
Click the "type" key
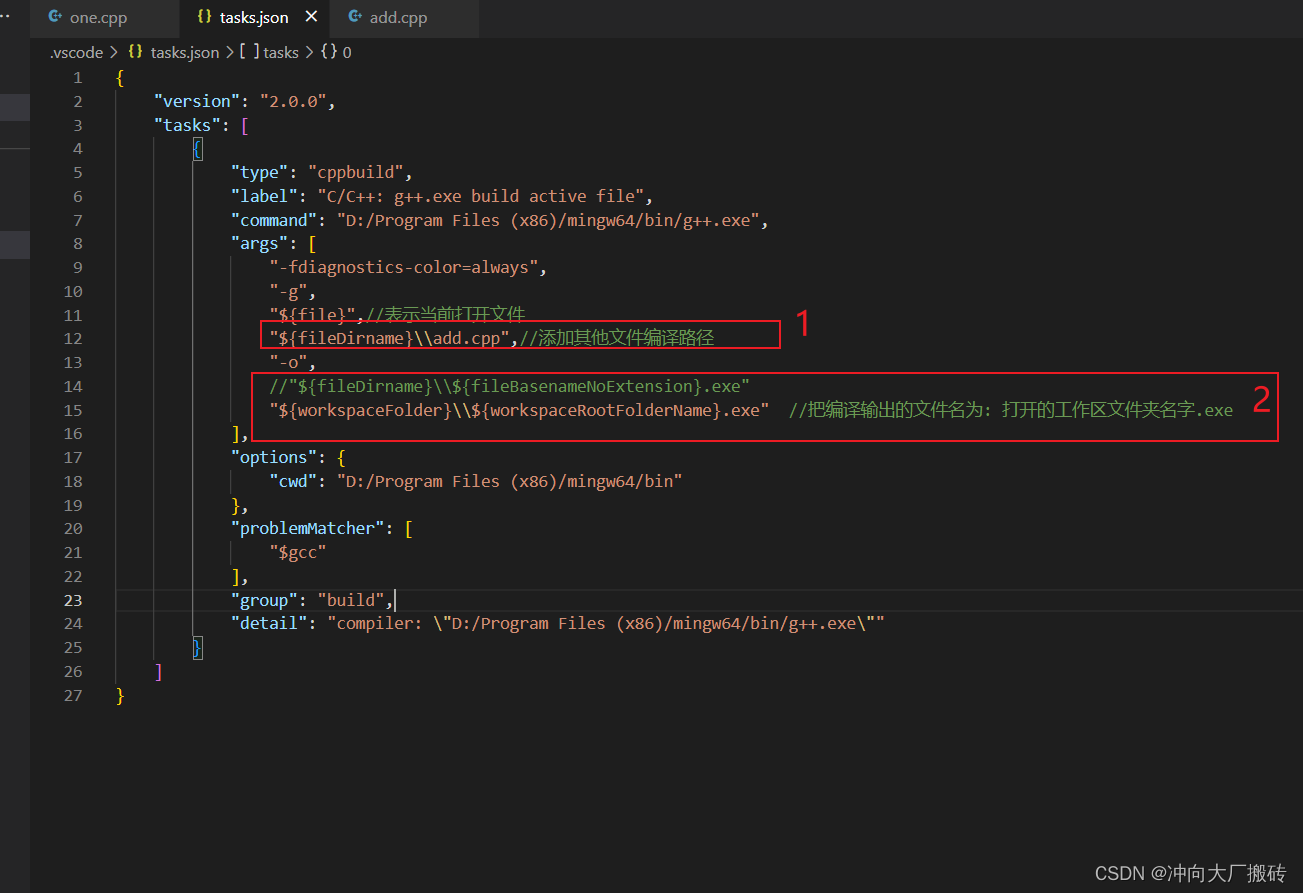coord(260,172)
